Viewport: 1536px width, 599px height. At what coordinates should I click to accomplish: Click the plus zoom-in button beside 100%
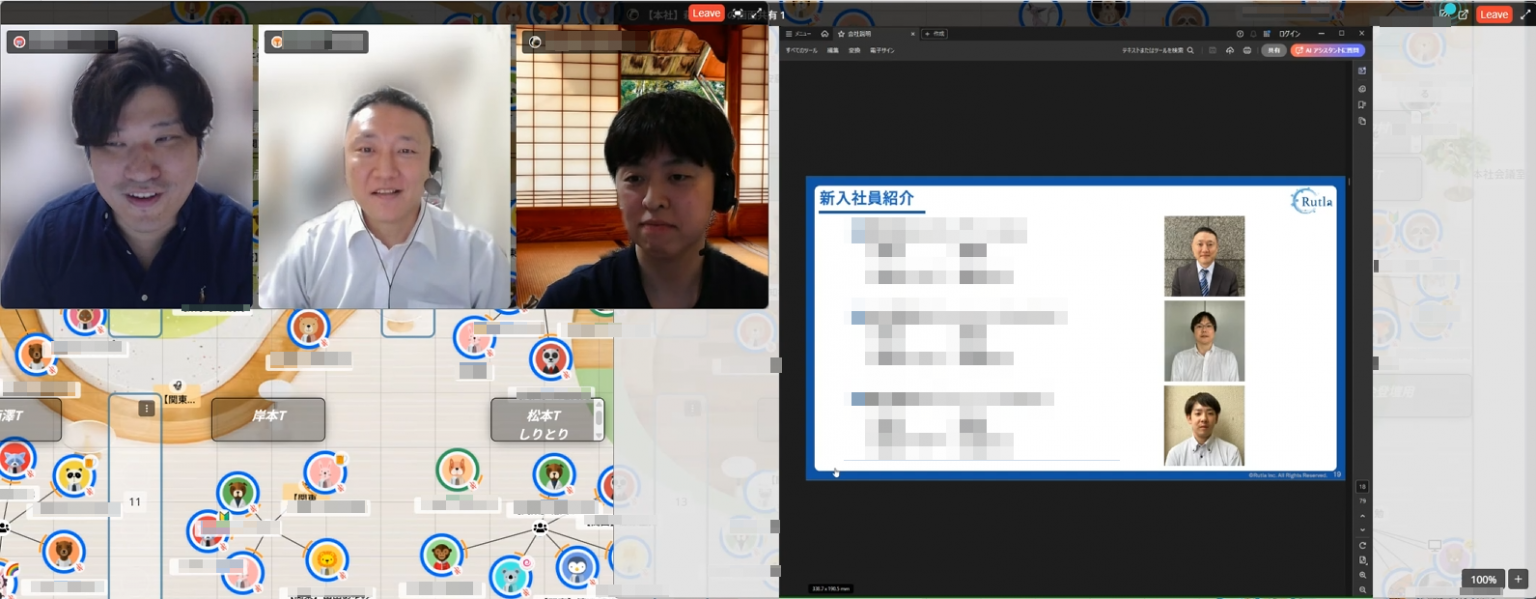click(1518, 579)
